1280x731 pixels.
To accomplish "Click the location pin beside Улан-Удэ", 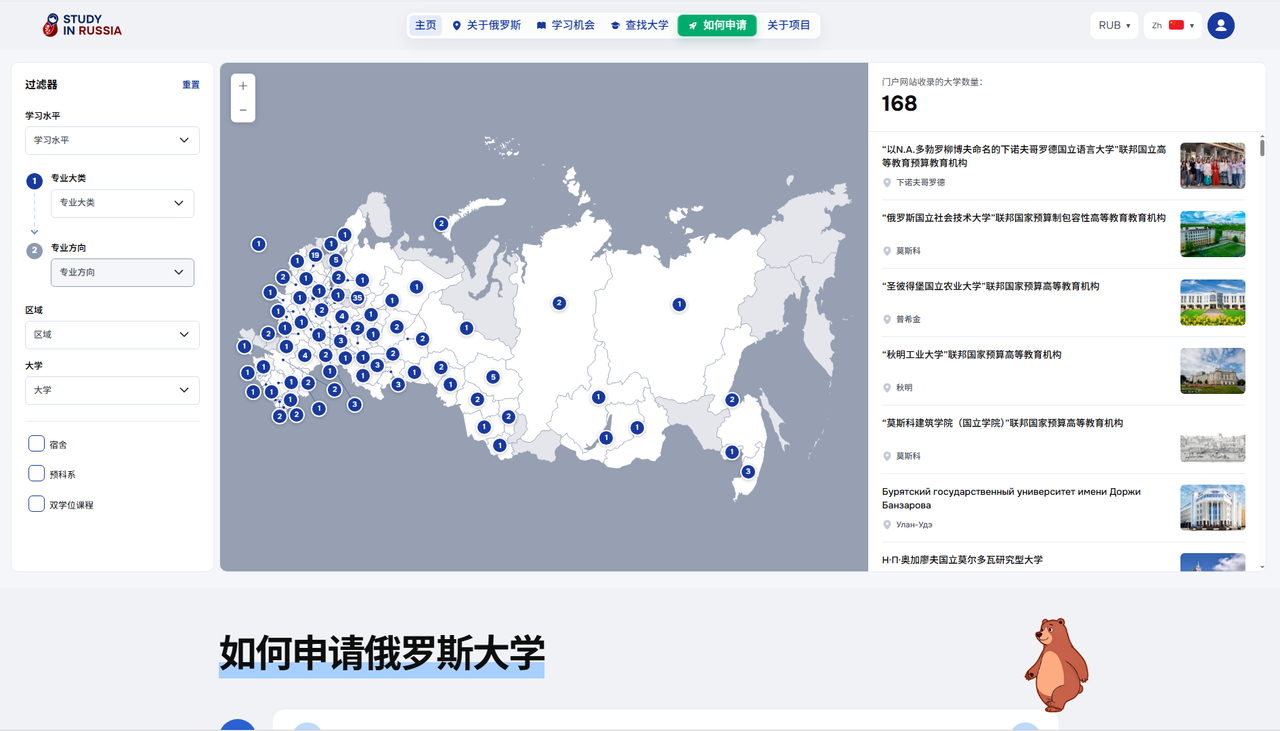I will 887,524.
